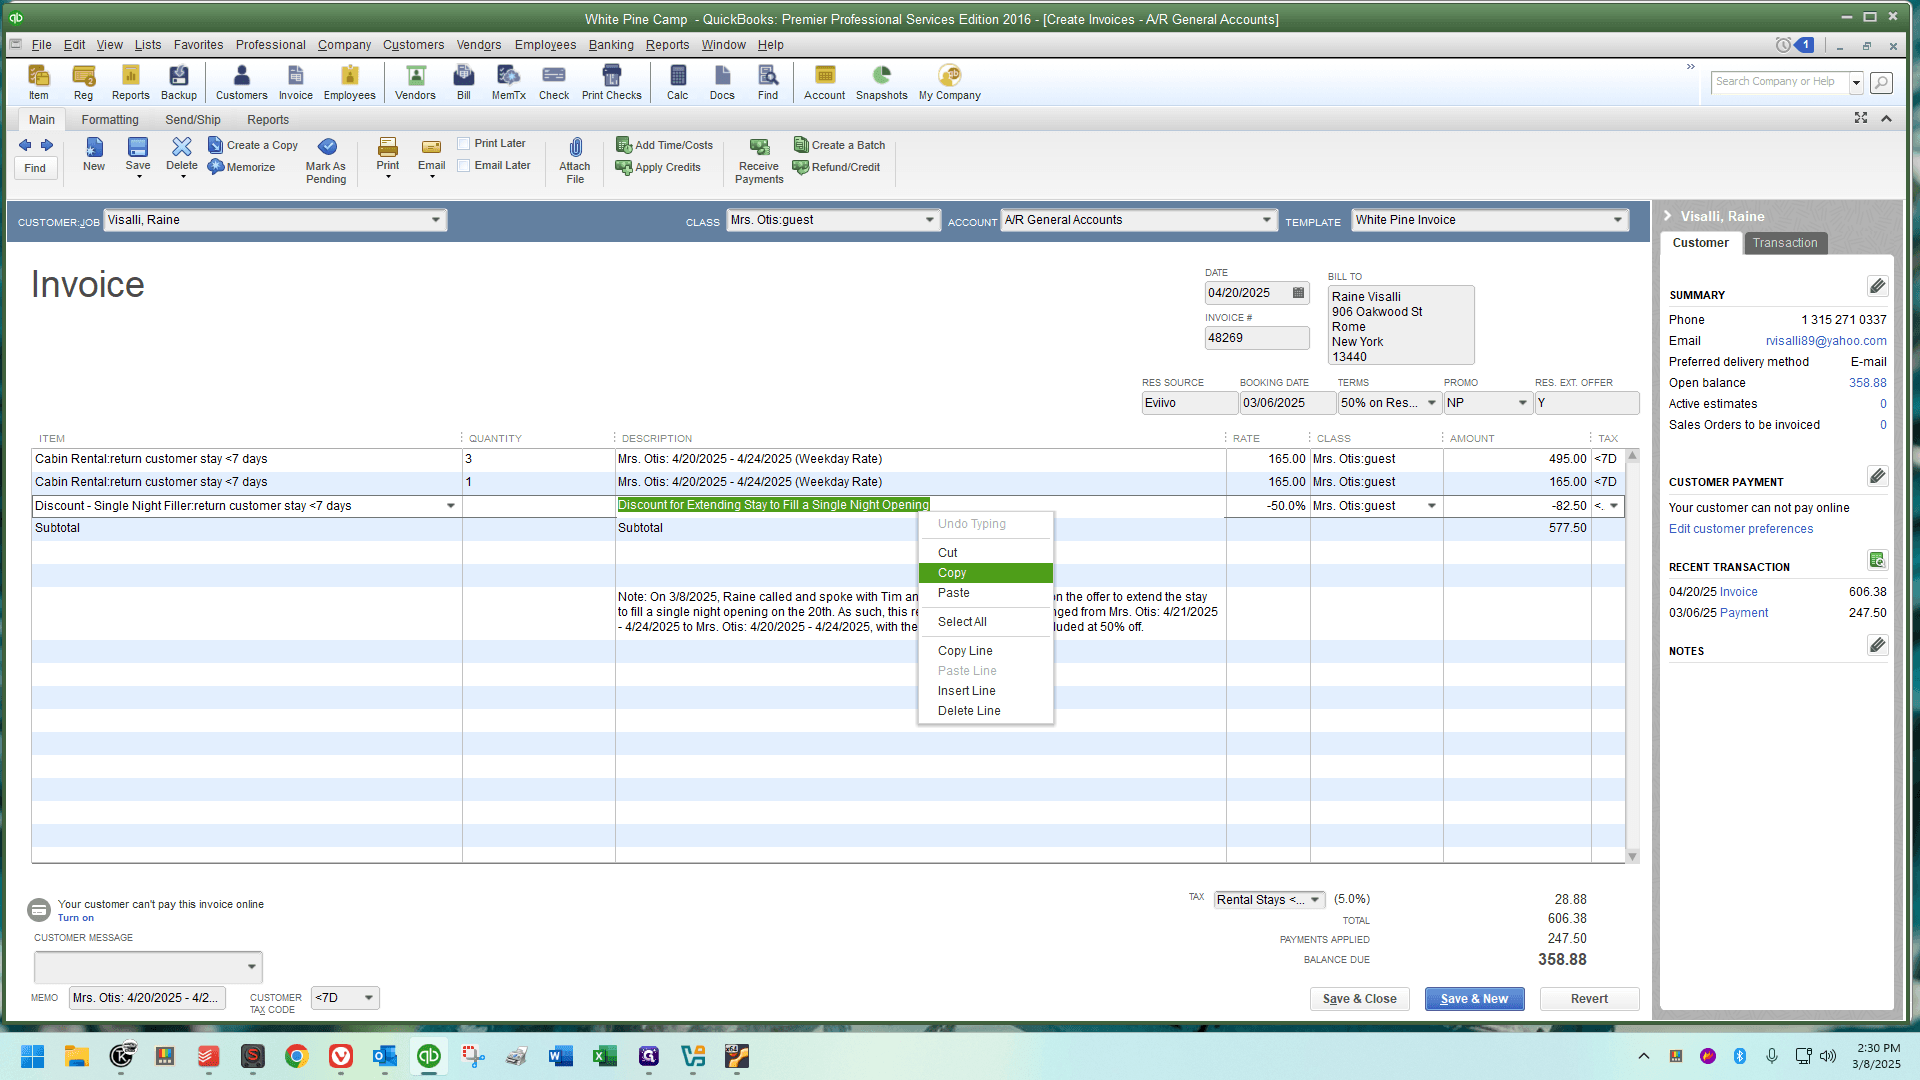
Task: Click the Search Company or Help field
Action: click(x=1781, y=82)
